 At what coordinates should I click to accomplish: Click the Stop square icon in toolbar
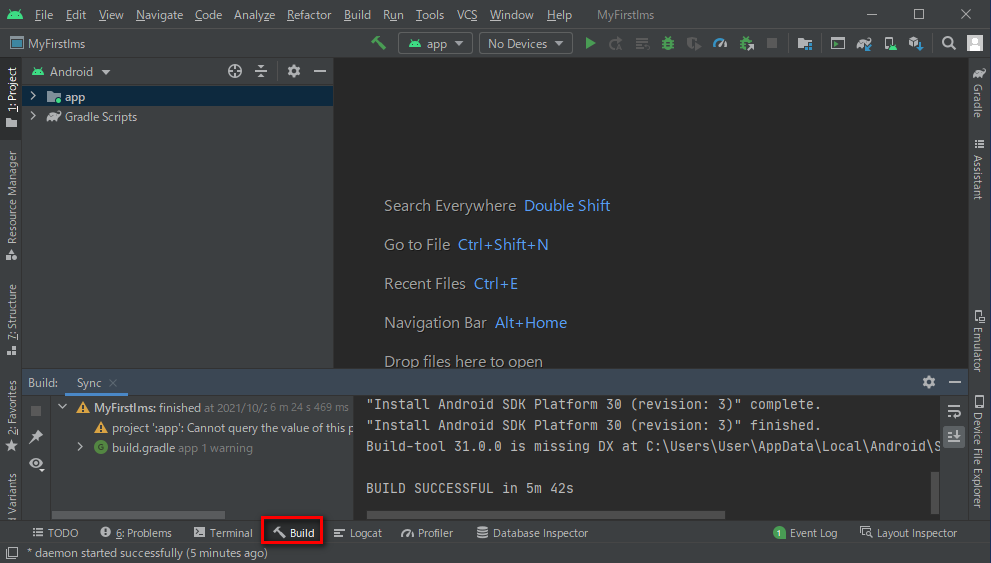point(772,43)
